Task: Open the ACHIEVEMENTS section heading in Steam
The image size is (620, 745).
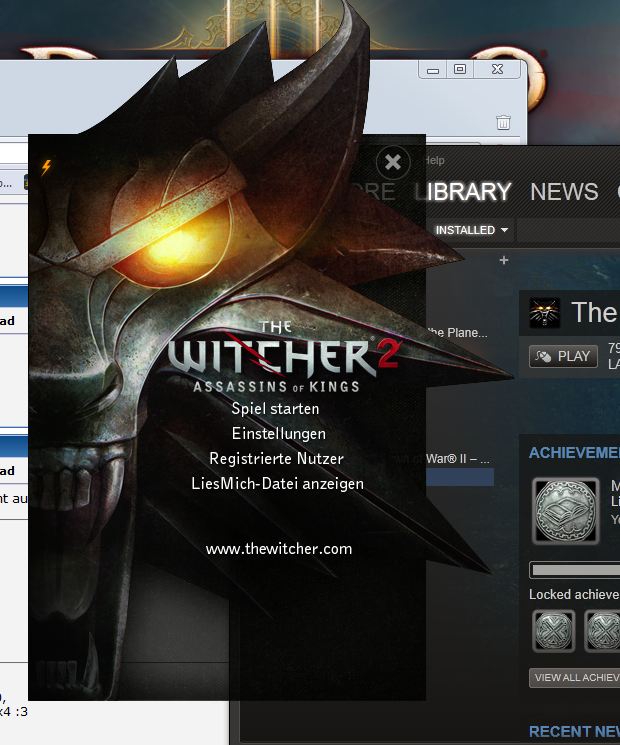Action: pos(574,453)
